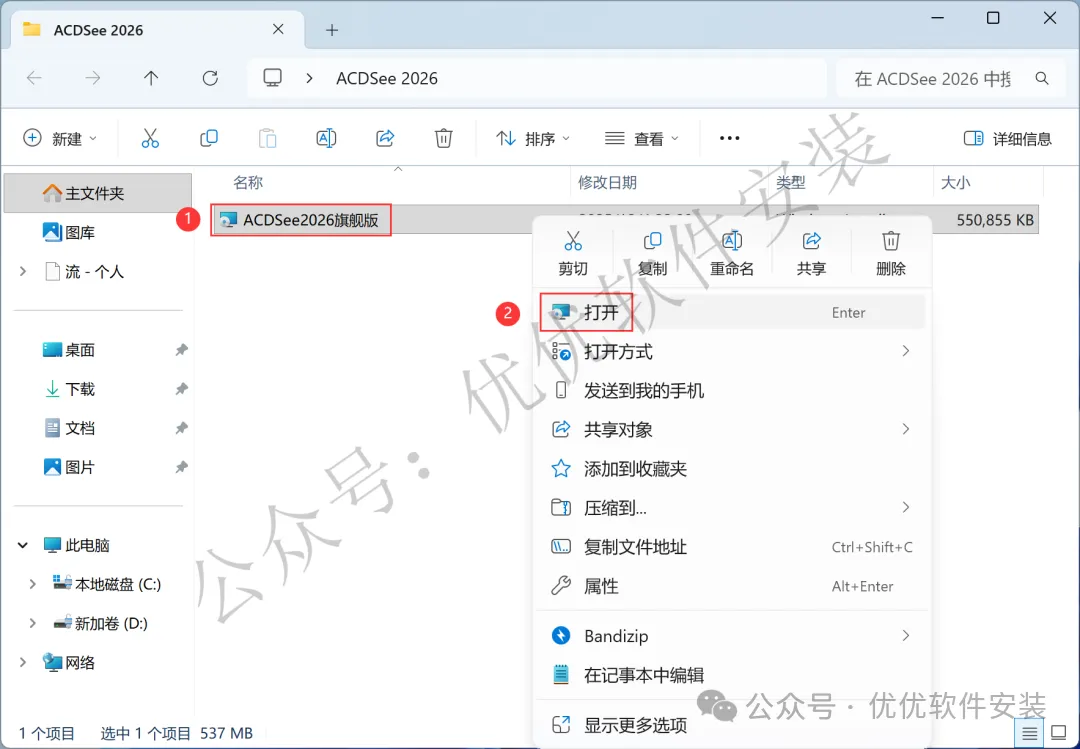Open the 新建 dropdown

pyautogui.click(x=61, y=138)
